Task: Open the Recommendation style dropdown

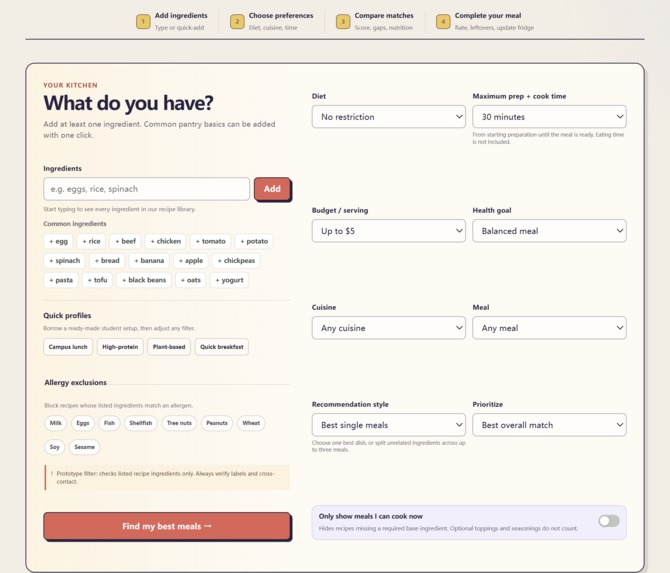Action: point(388,425)
